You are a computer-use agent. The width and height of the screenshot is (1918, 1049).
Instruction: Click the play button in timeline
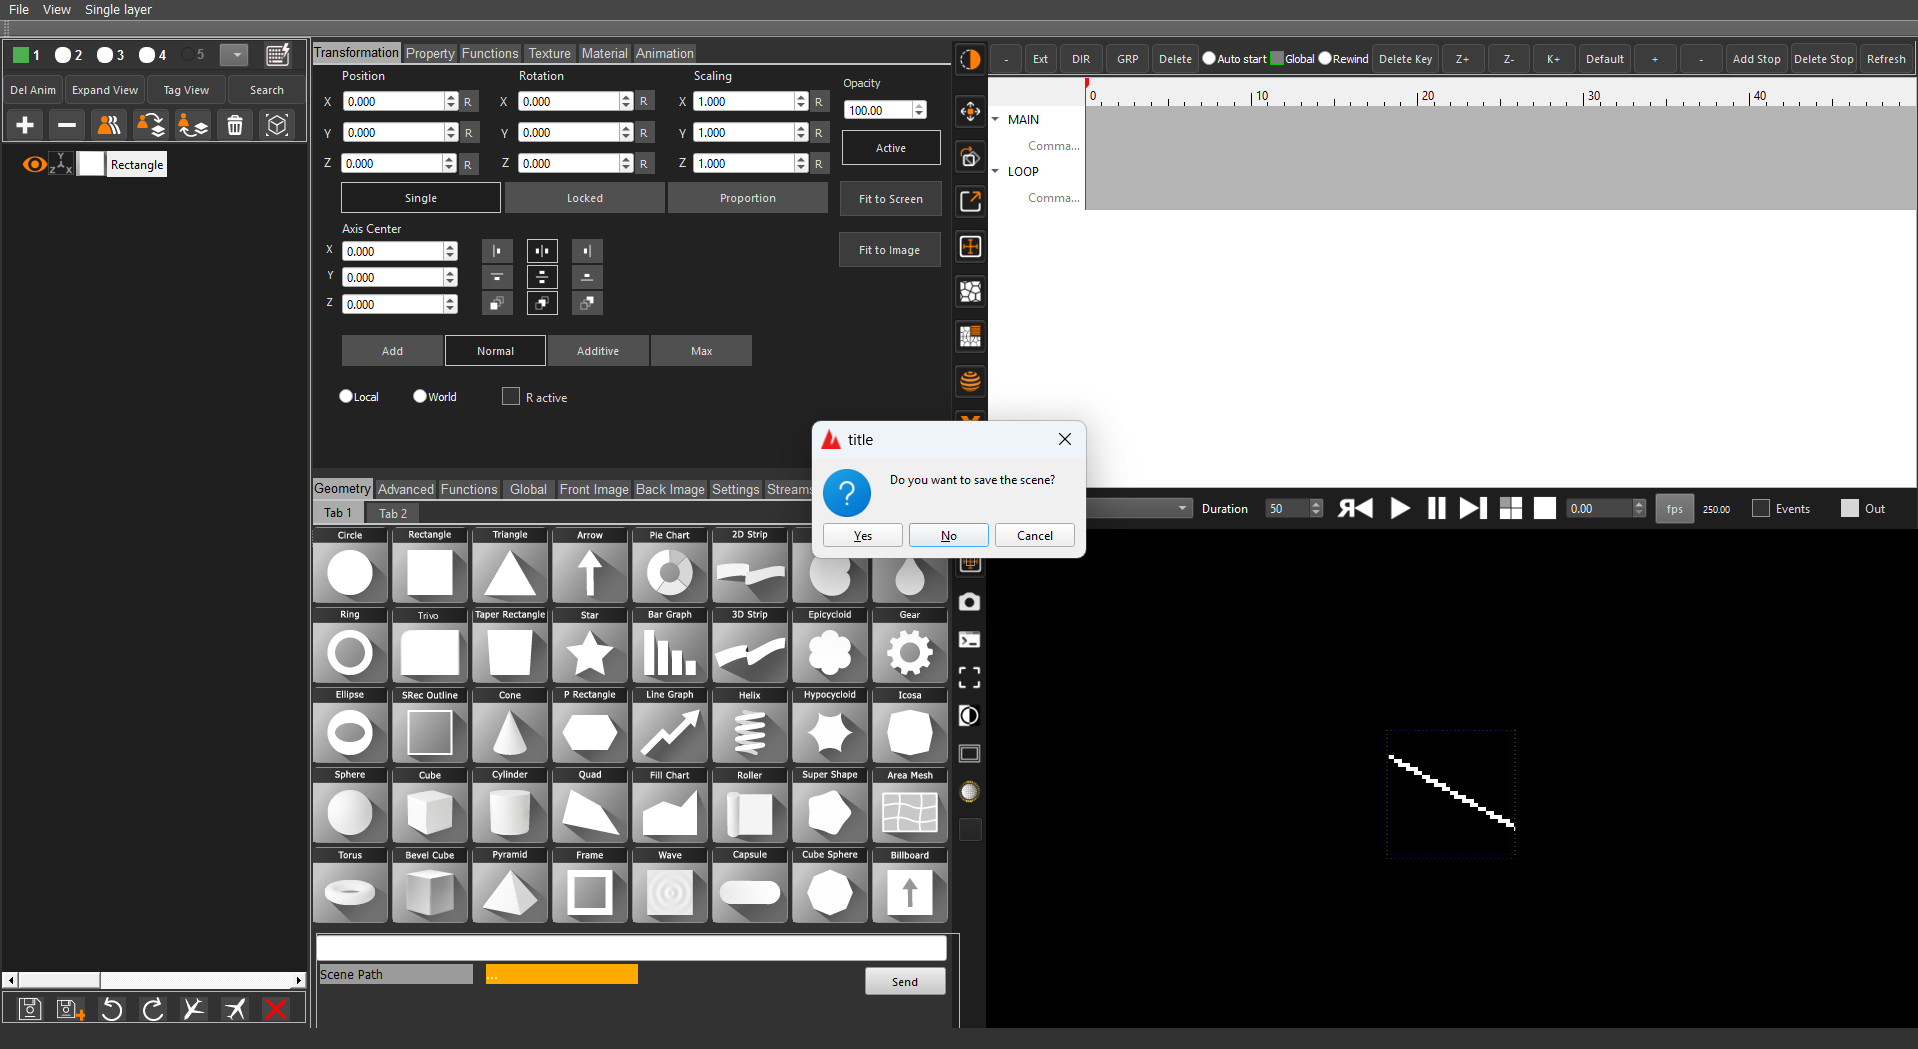(1400, 508)
